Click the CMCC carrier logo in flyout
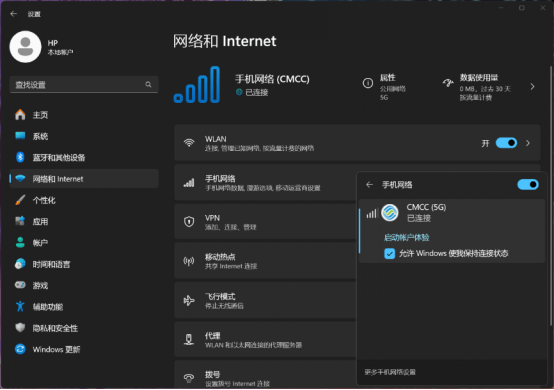Image resolution: width=554 pixels, height=390 pixels. coord(390,213)
